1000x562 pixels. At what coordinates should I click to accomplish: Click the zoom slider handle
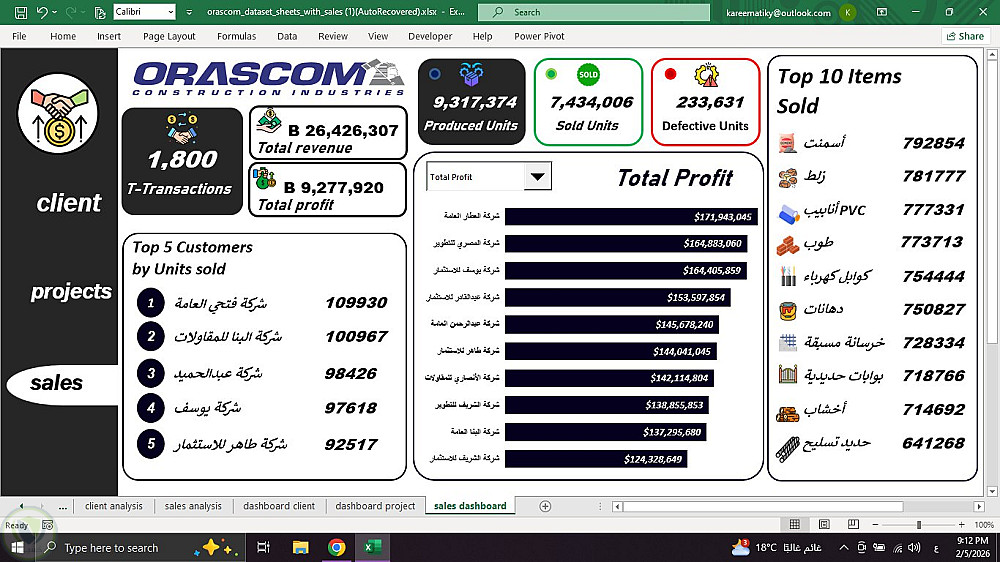point(919,525)
